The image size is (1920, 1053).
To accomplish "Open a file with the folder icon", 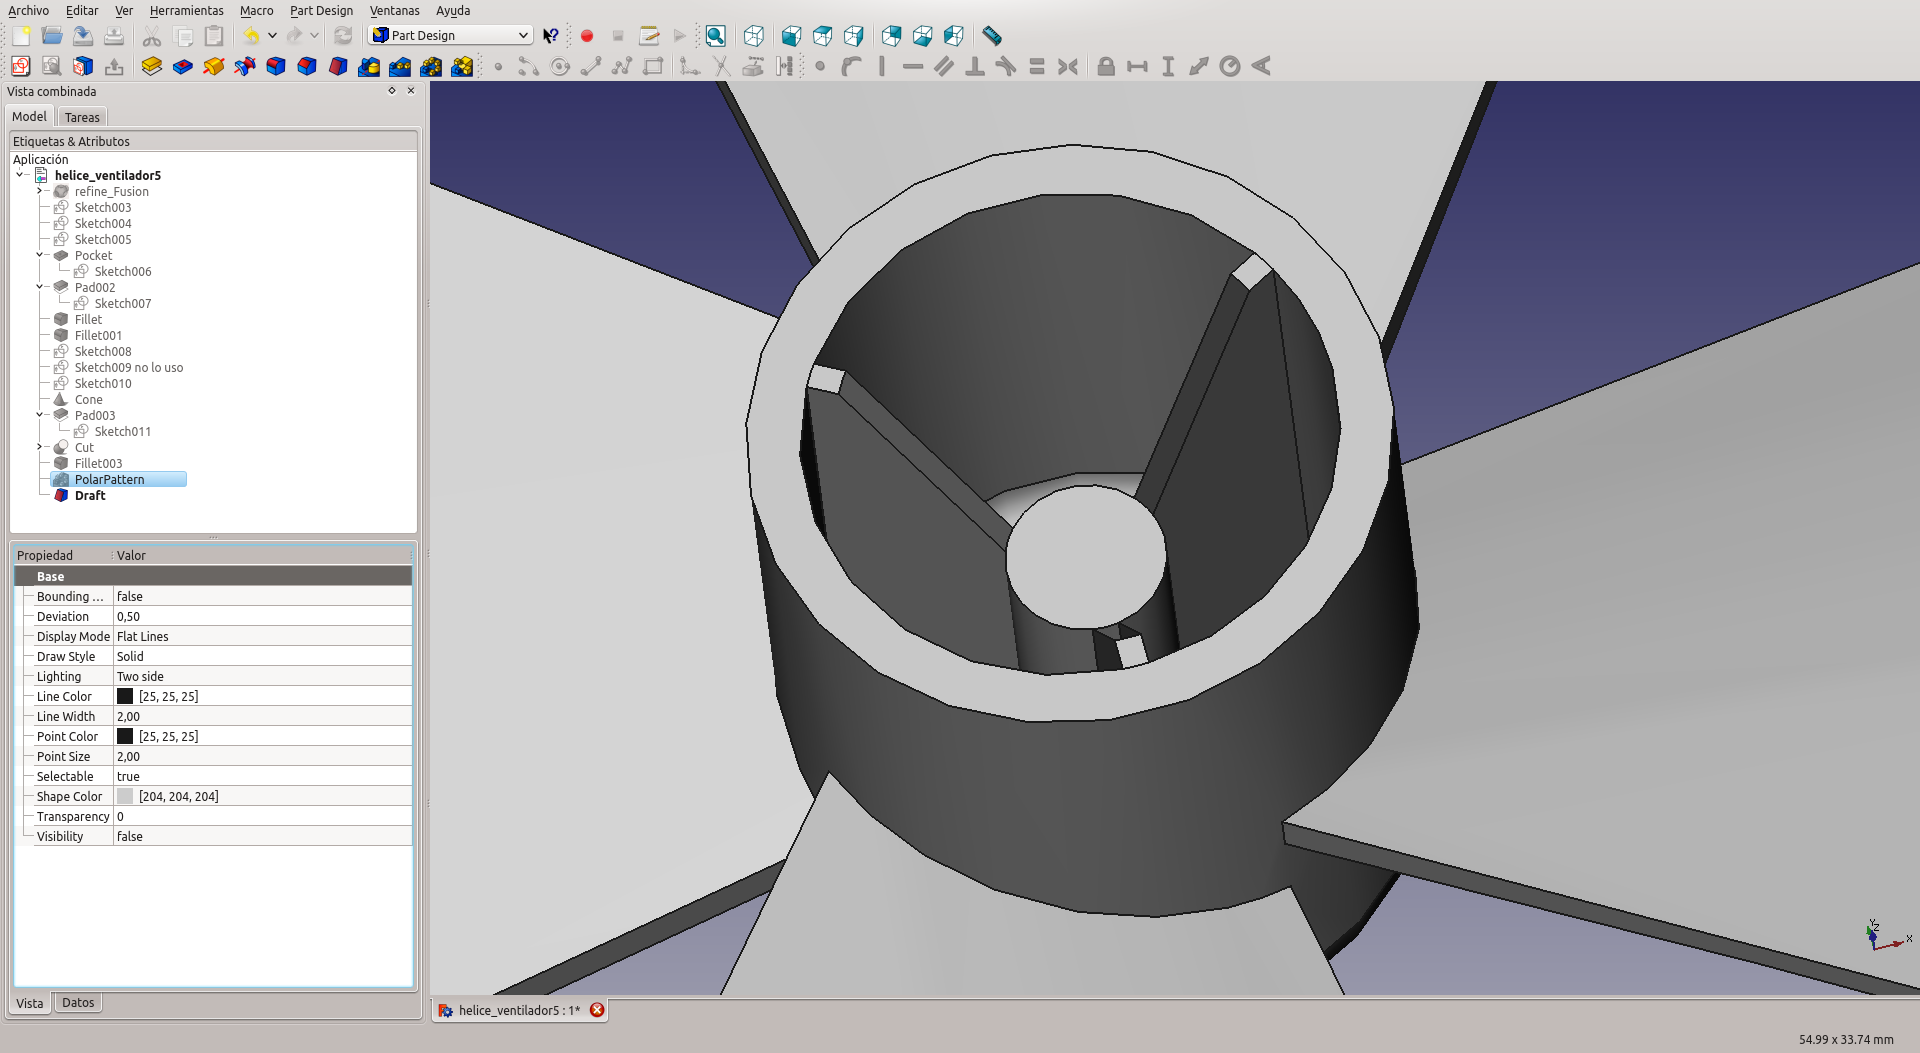I will 52,36.
